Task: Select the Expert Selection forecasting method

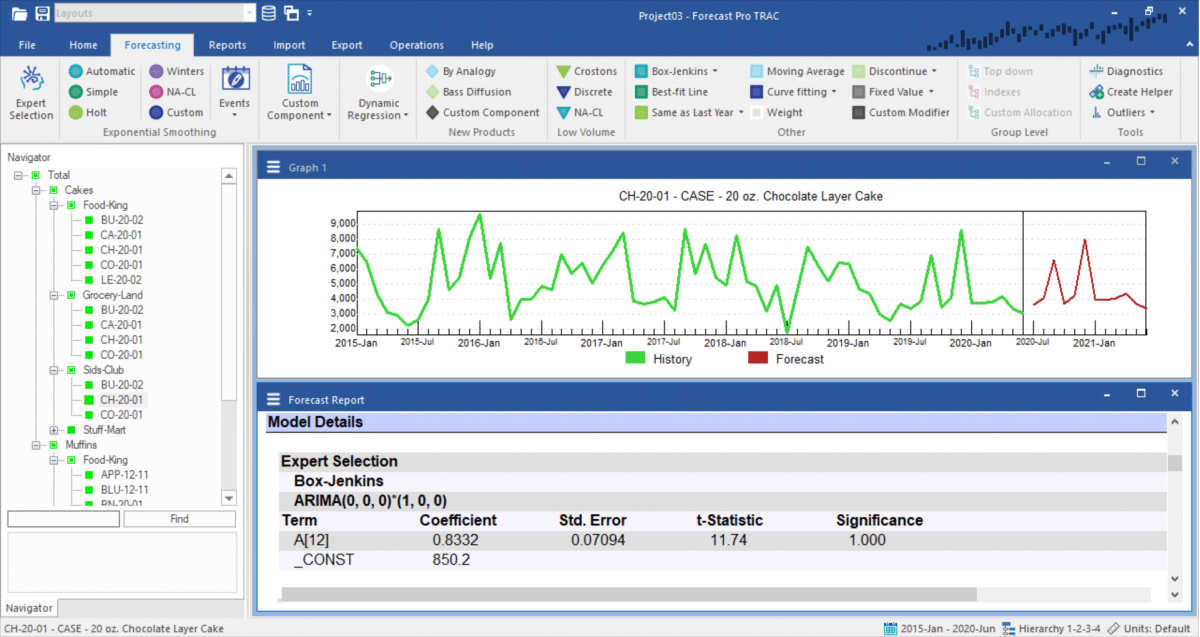Action: pyautogui.click(x=30, y=92)
